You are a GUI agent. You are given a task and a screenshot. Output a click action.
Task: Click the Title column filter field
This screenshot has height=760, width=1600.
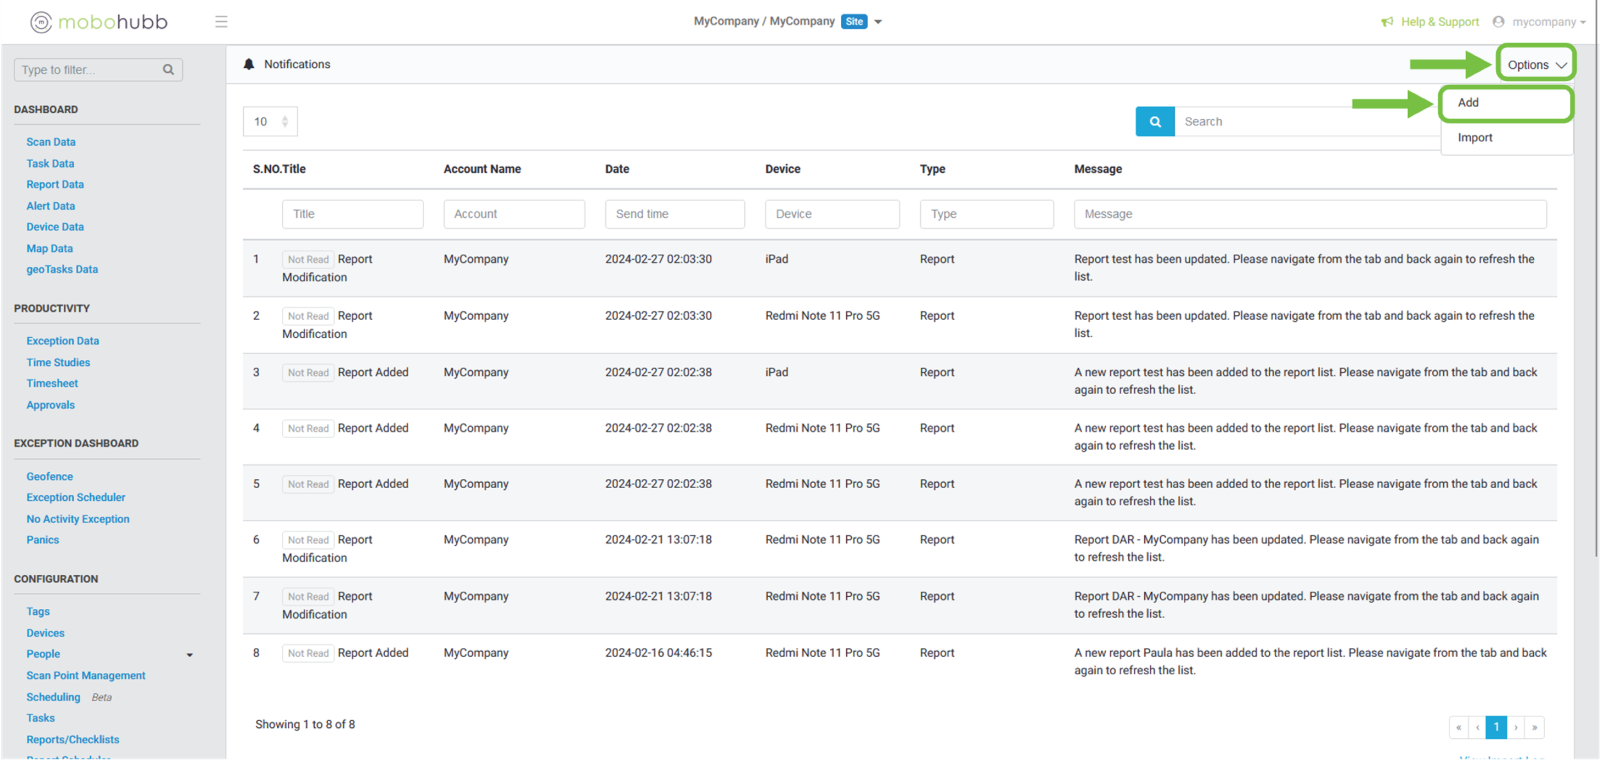click(x=352, y=214)
